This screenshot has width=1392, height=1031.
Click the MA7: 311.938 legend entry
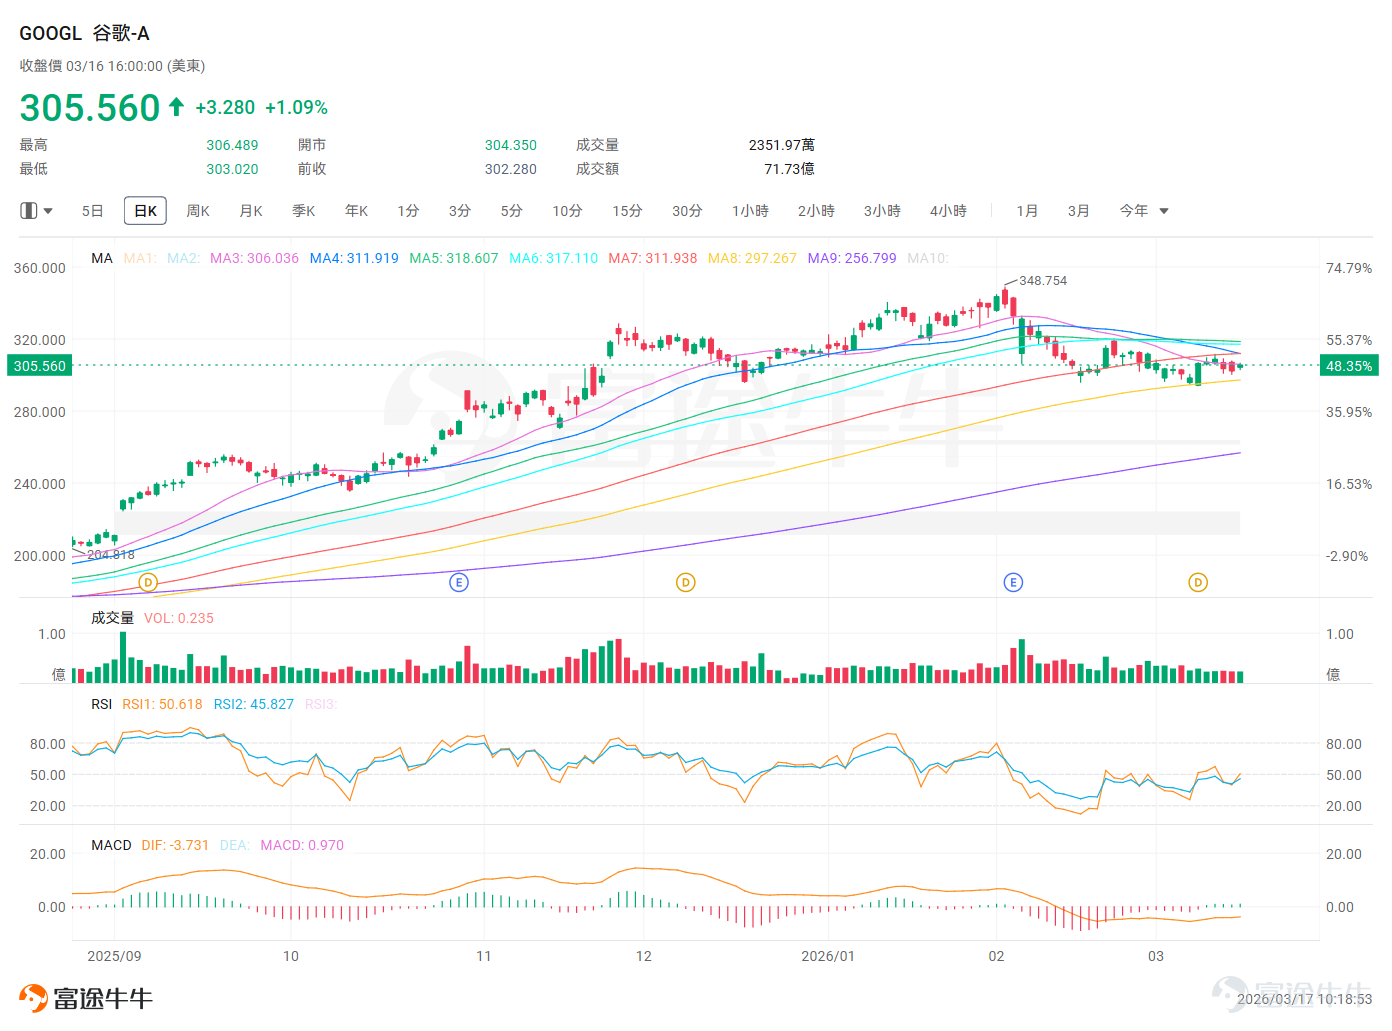653,258
